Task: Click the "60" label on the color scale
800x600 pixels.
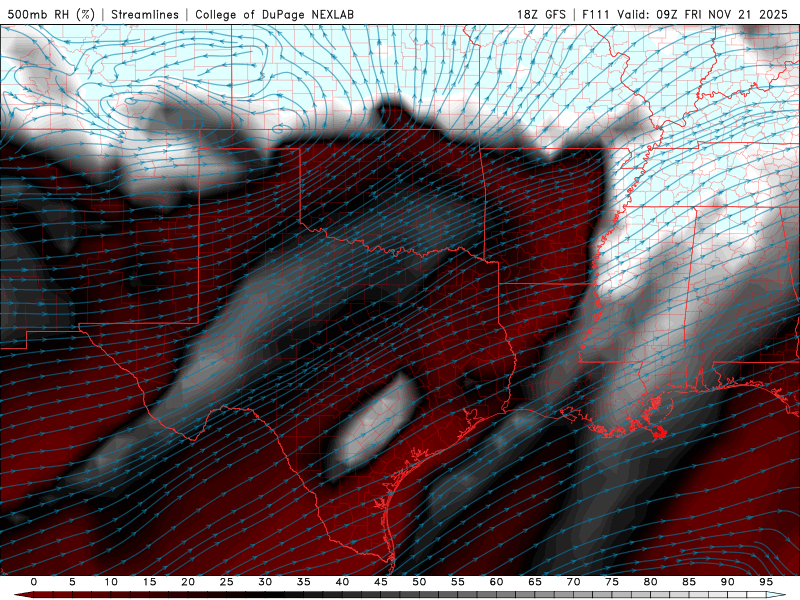Action: coord(496,582)
